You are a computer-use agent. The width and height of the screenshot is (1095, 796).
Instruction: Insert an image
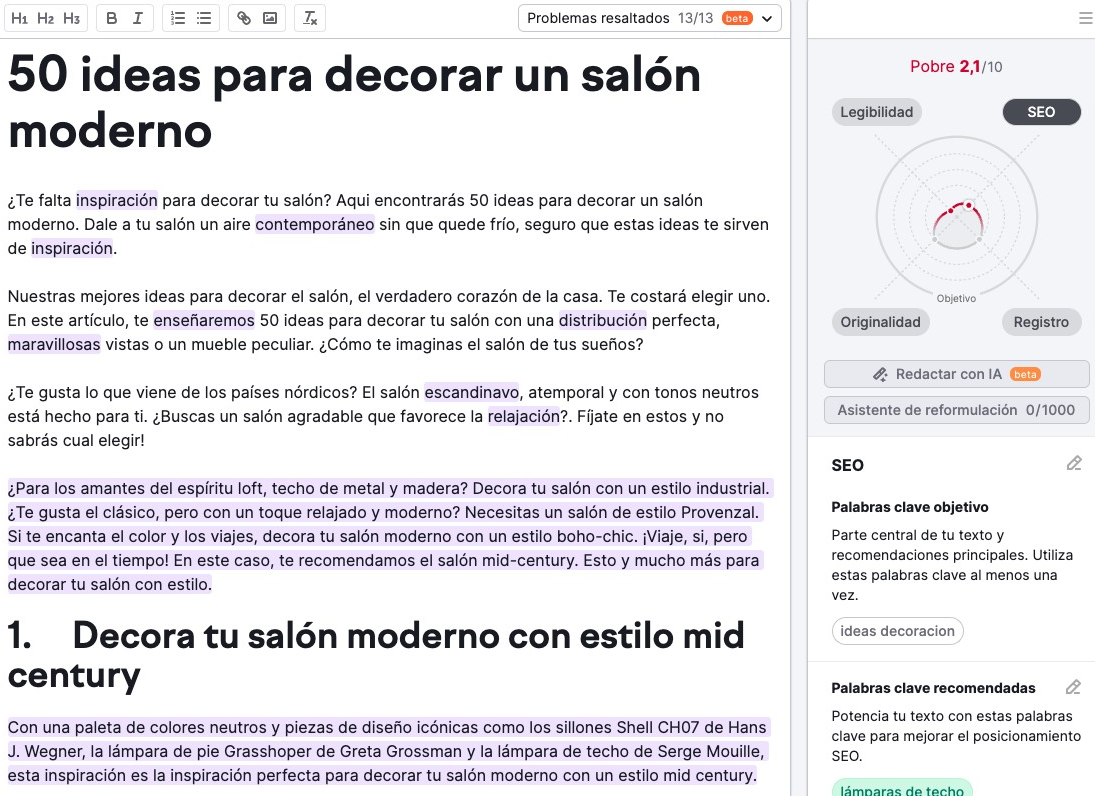click(270, 18)
